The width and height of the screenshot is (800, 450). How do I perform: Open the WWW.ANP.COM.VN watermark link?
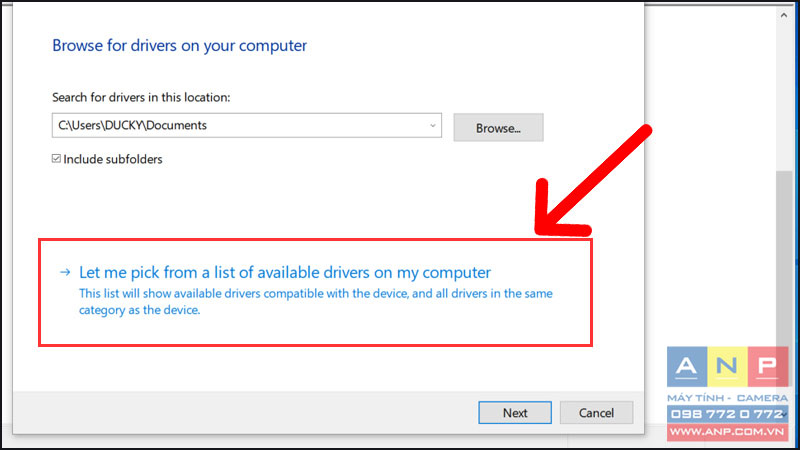pyautogui.click(x=727, y=432)
